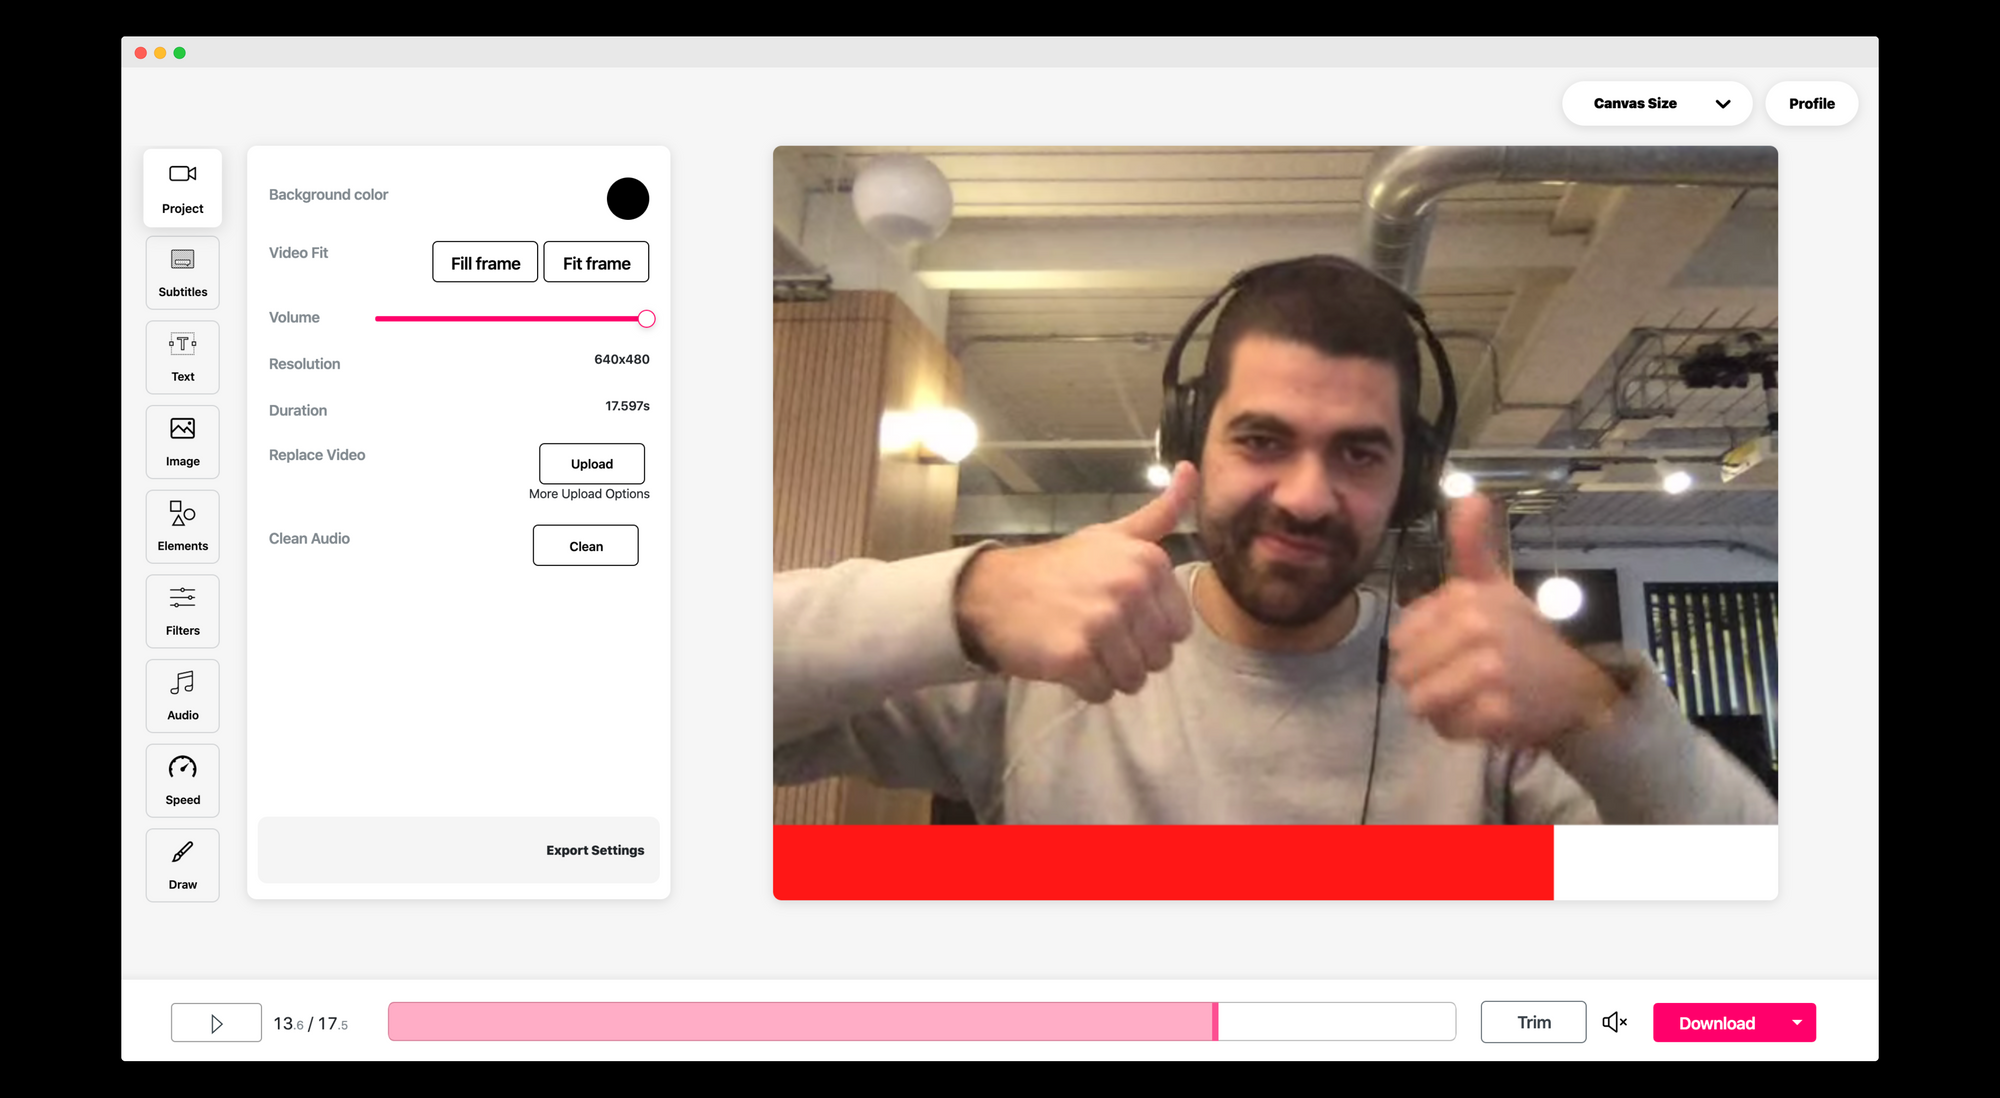Viewport: 2000px width, 1098px height.
Task: Choose Fit frame video fit
Action: (x=596, y=262)
